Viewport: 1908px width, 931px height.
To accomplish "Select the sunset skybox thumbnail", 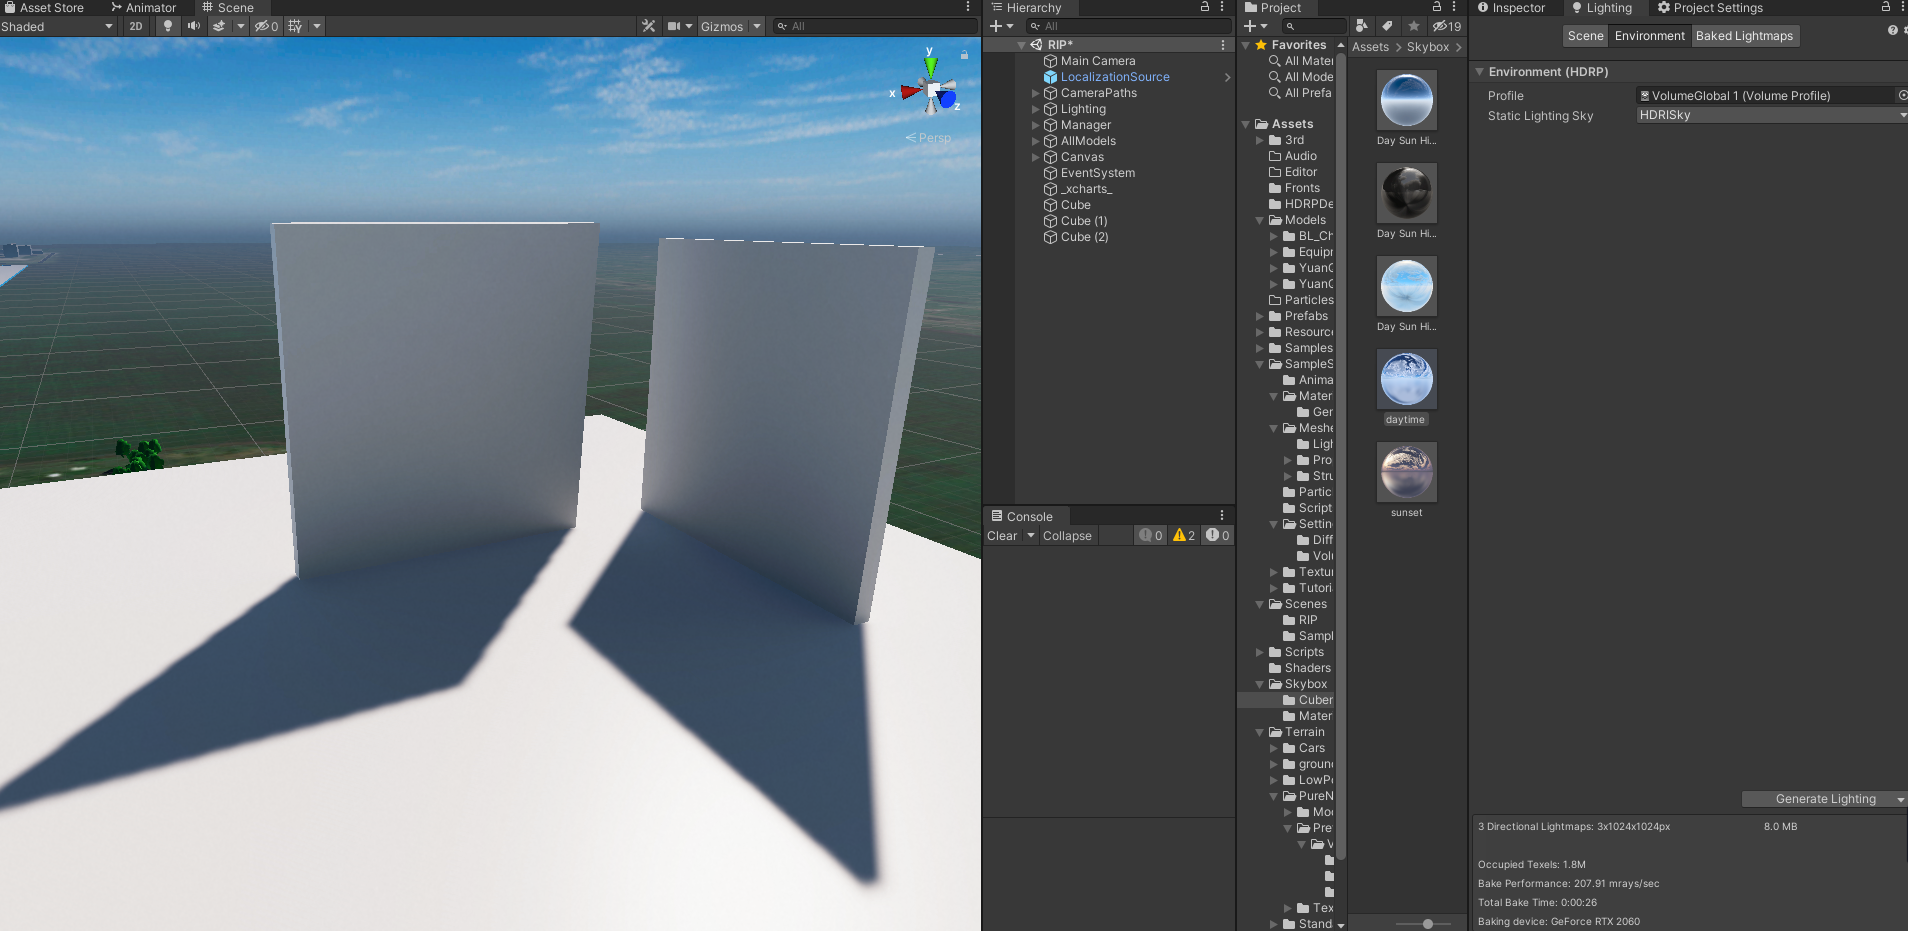I will tap(1406, 471).
